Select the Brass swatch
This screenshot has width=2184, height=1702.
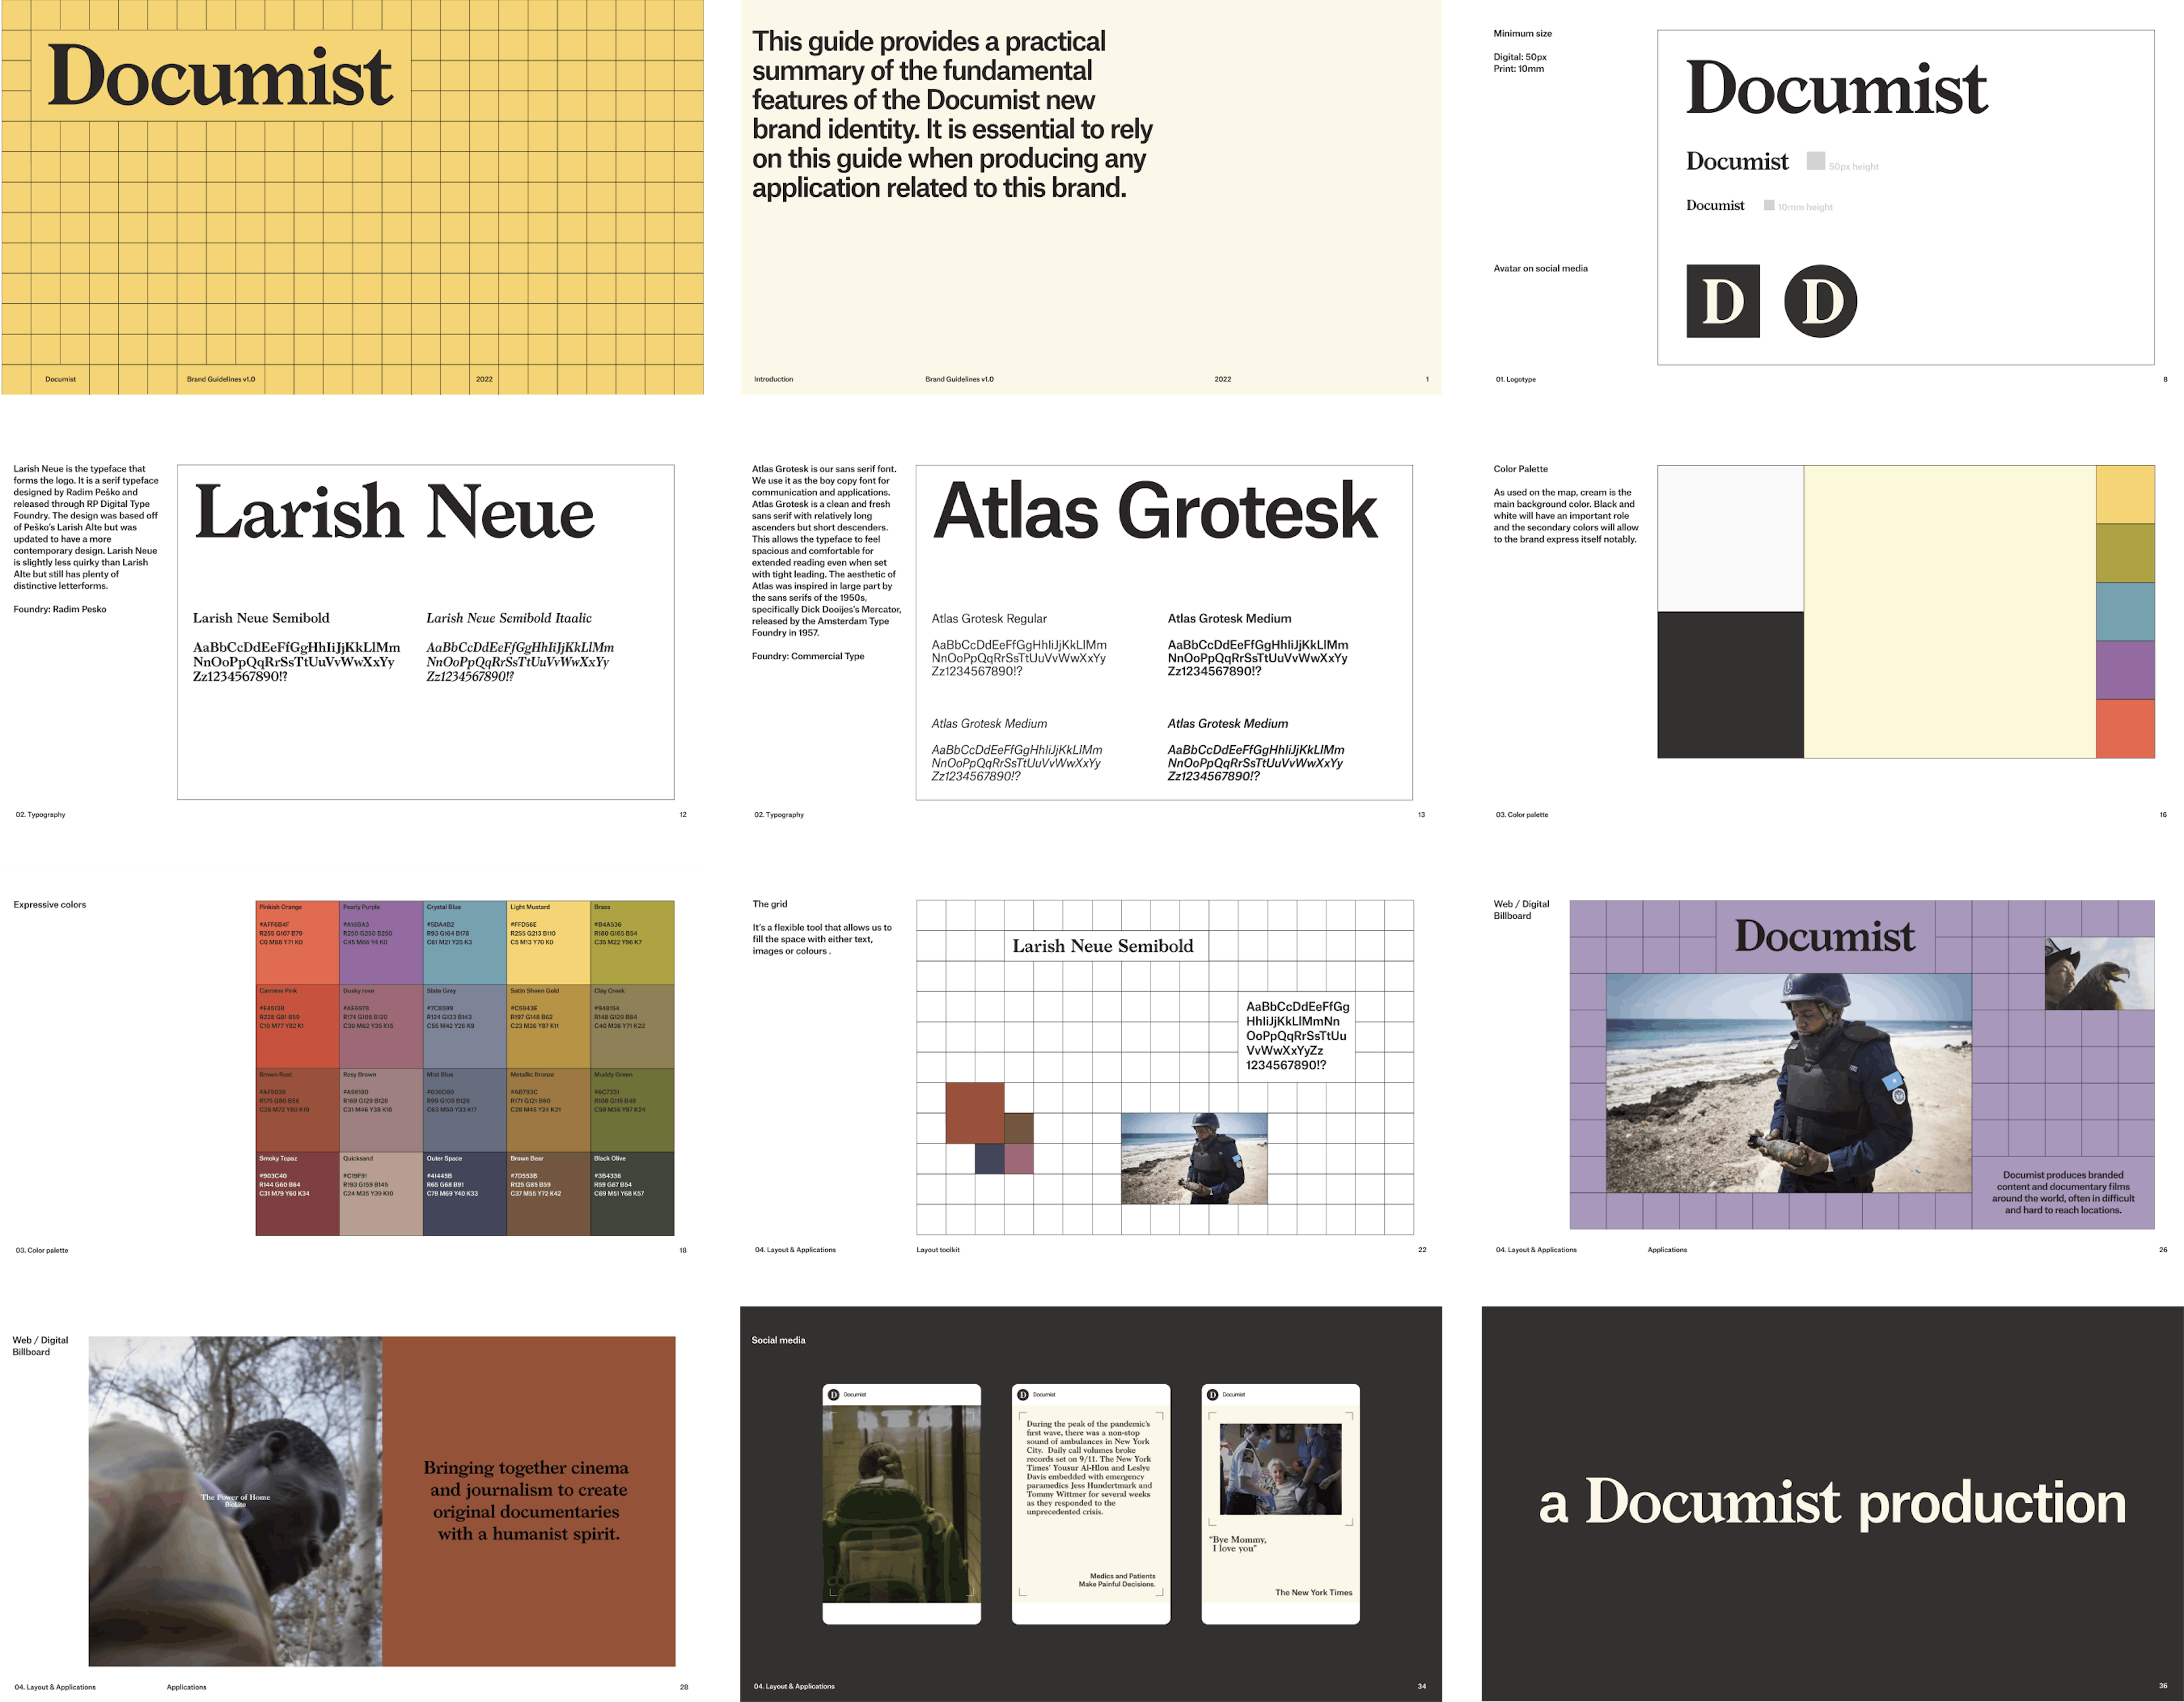(x=632, y=942)
